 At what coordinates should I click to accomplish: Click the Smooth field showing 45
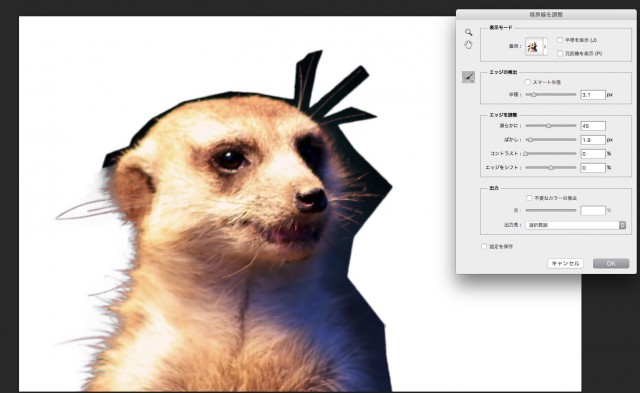click(593, 126)
